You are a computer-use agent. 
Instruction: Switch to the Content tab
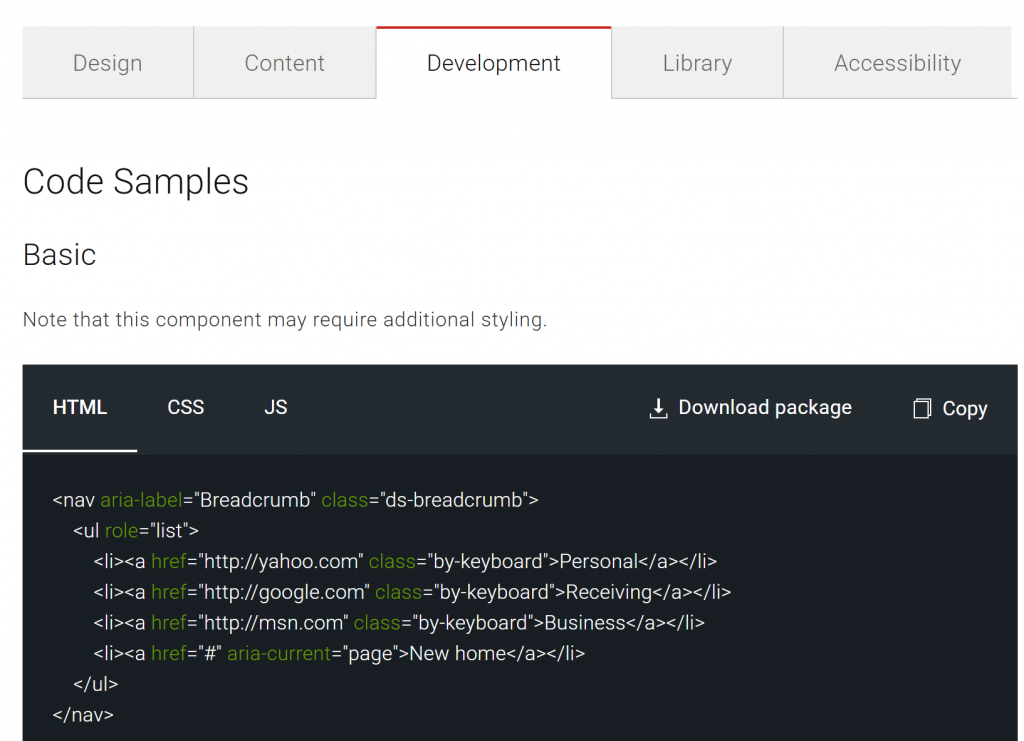point(285,63)
